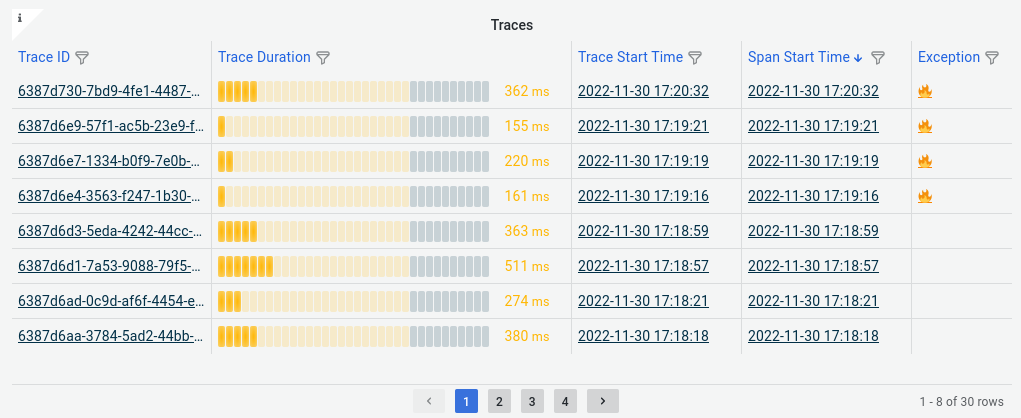
Task: Click the 511 ms duration bar gauge
Action: tap(354, 266)
